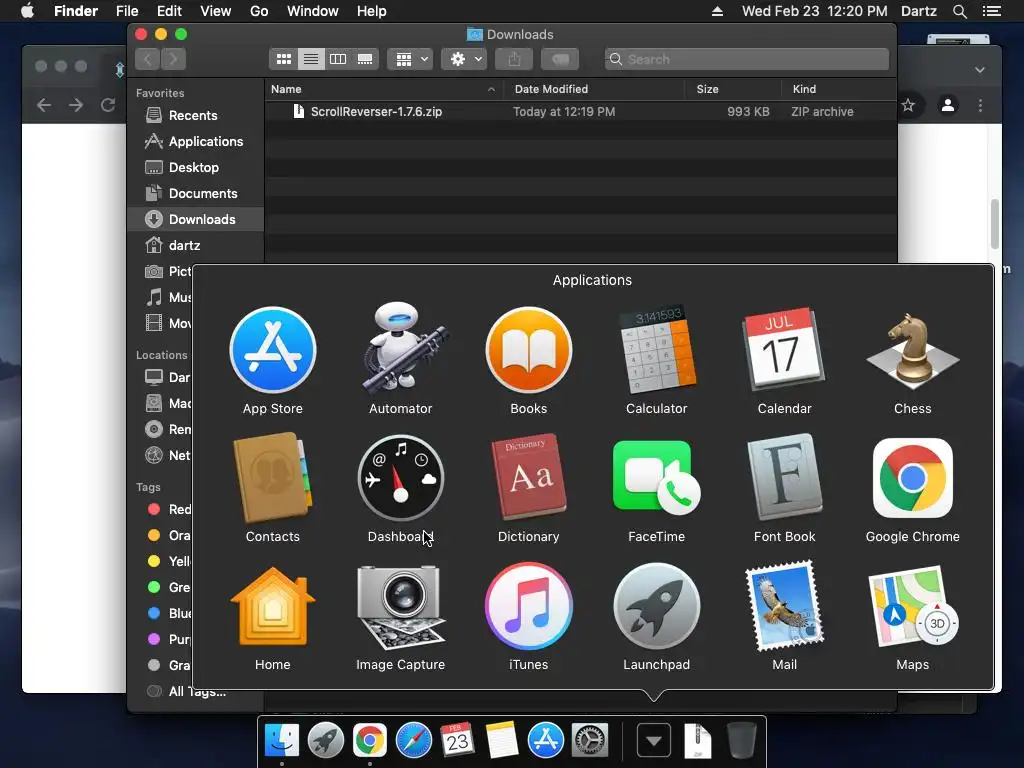1024x768 pixels.
Task: Click the Finder forward arrow button
Action: tap(173, 59)
